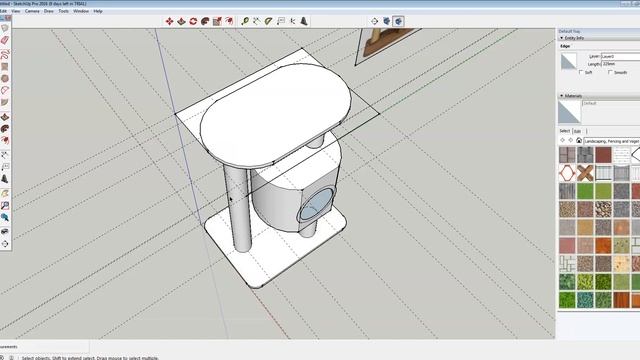Screen dimensions: 640x360
Task: Open the Camera menu
Action: tap(32, 11)
